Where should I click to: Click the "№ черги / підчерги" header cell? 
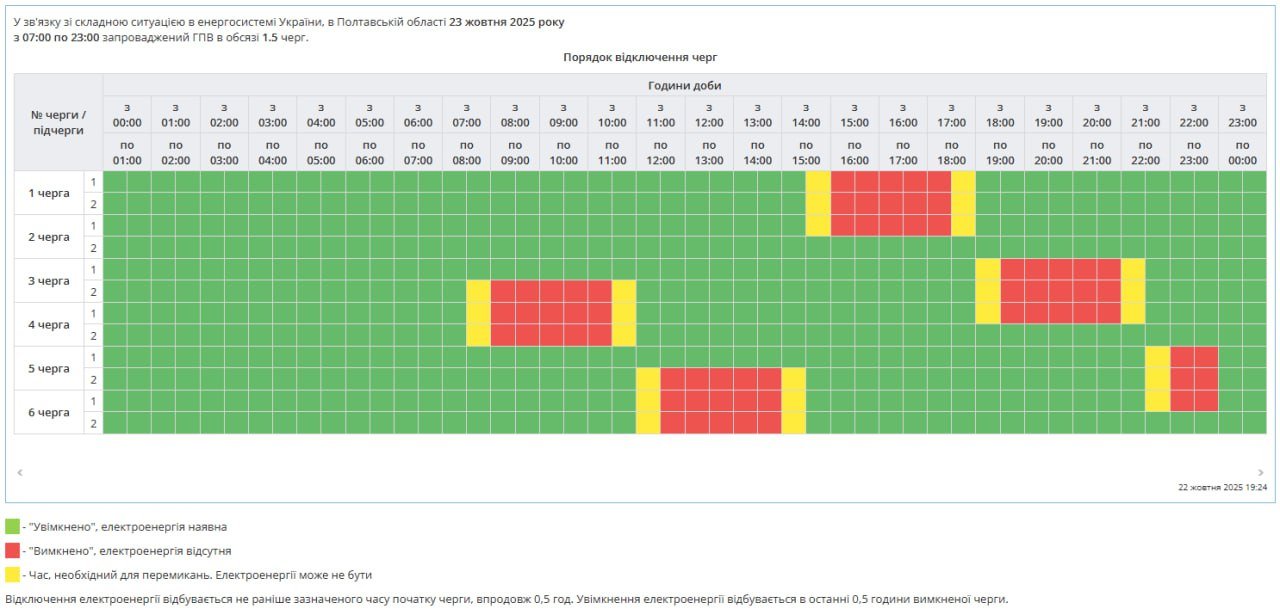pos(58,122)
